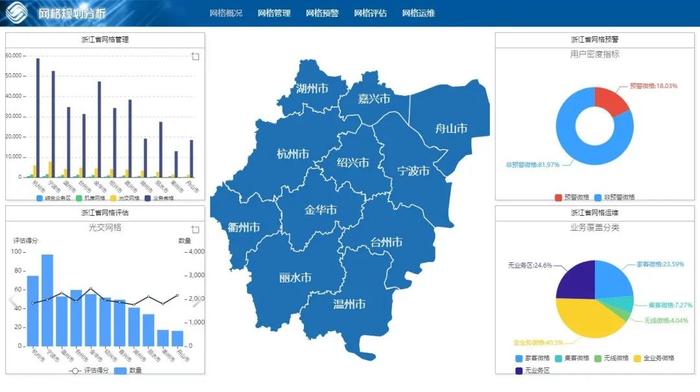This screenshot has height=392, width=700.
Task: Click the China Mobile logo icon
Action: 17,12
